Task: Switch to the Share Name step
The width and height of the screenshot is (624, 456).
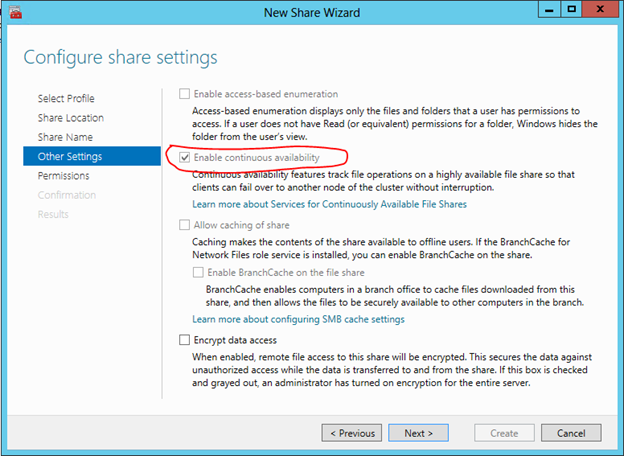Action: point(67,137)
